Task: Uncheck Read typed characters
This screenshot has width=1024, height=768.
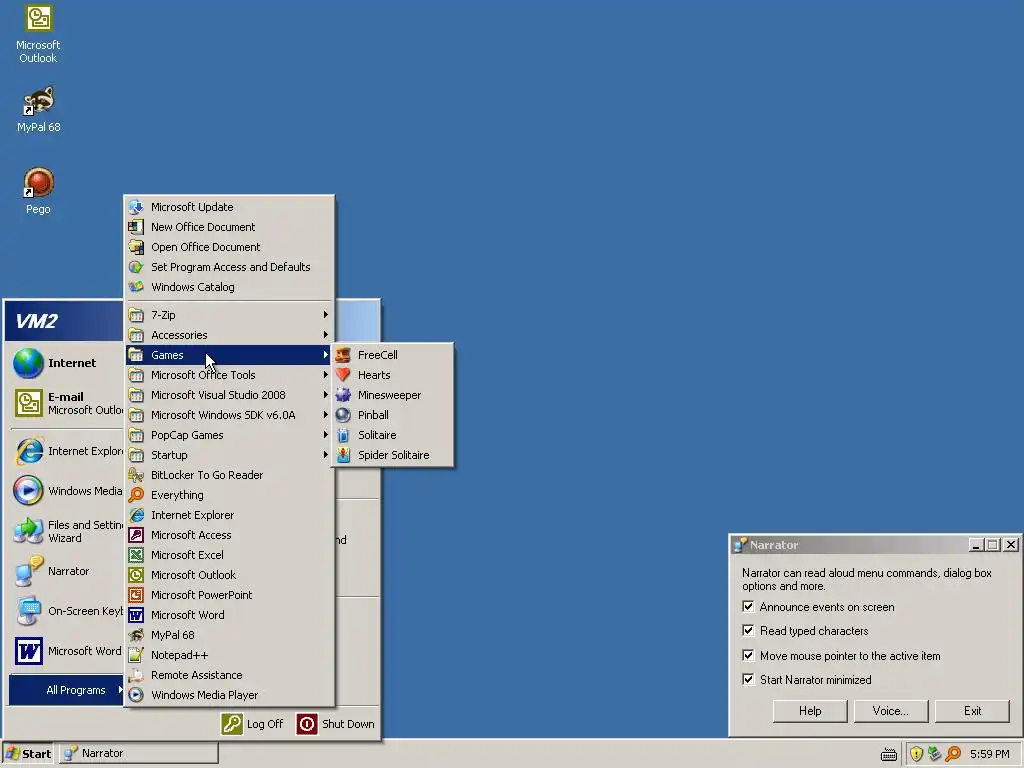Action: pos(748,631)
